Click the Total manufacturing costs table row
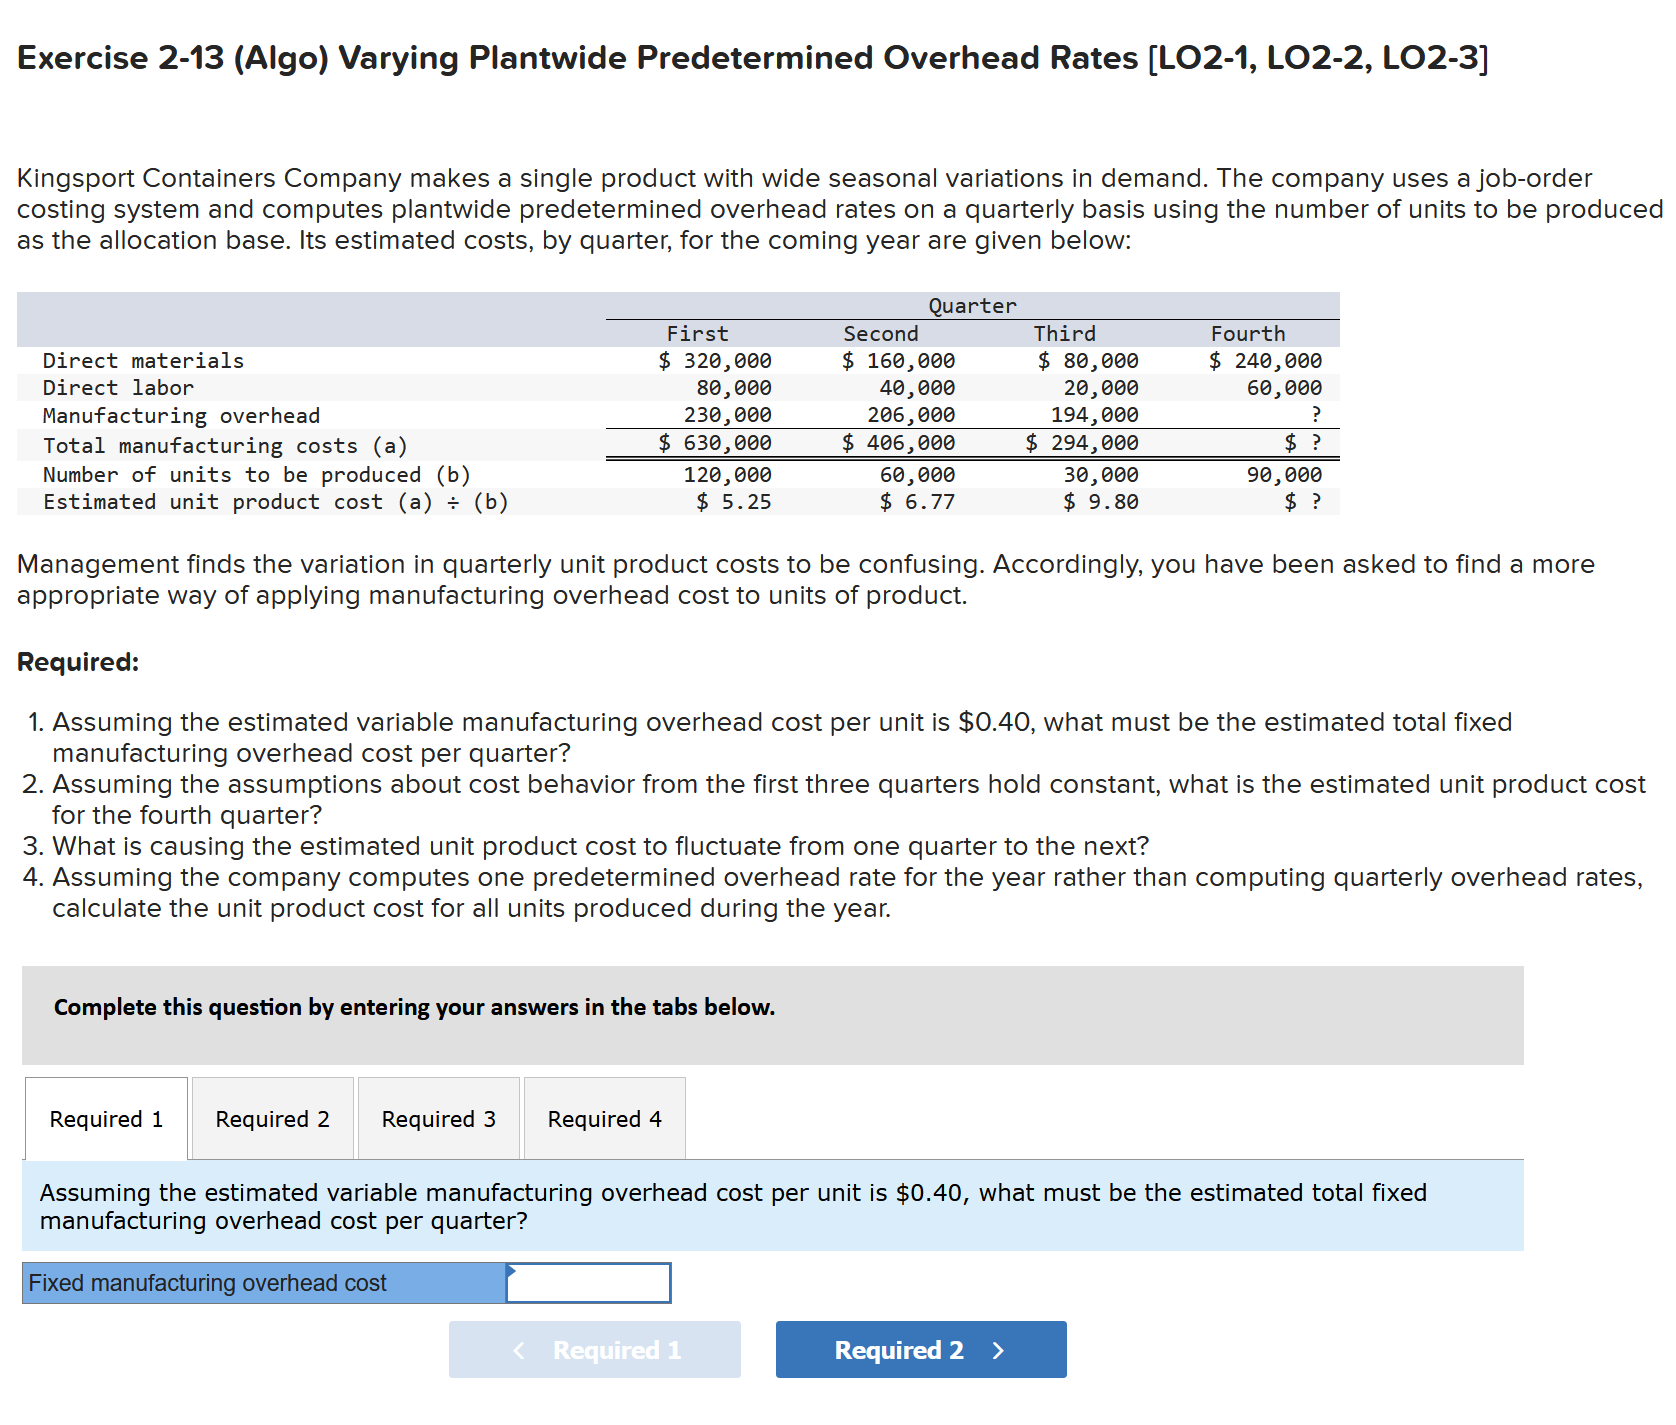This screenshot has height=1425, width=1676. [400, 445]
